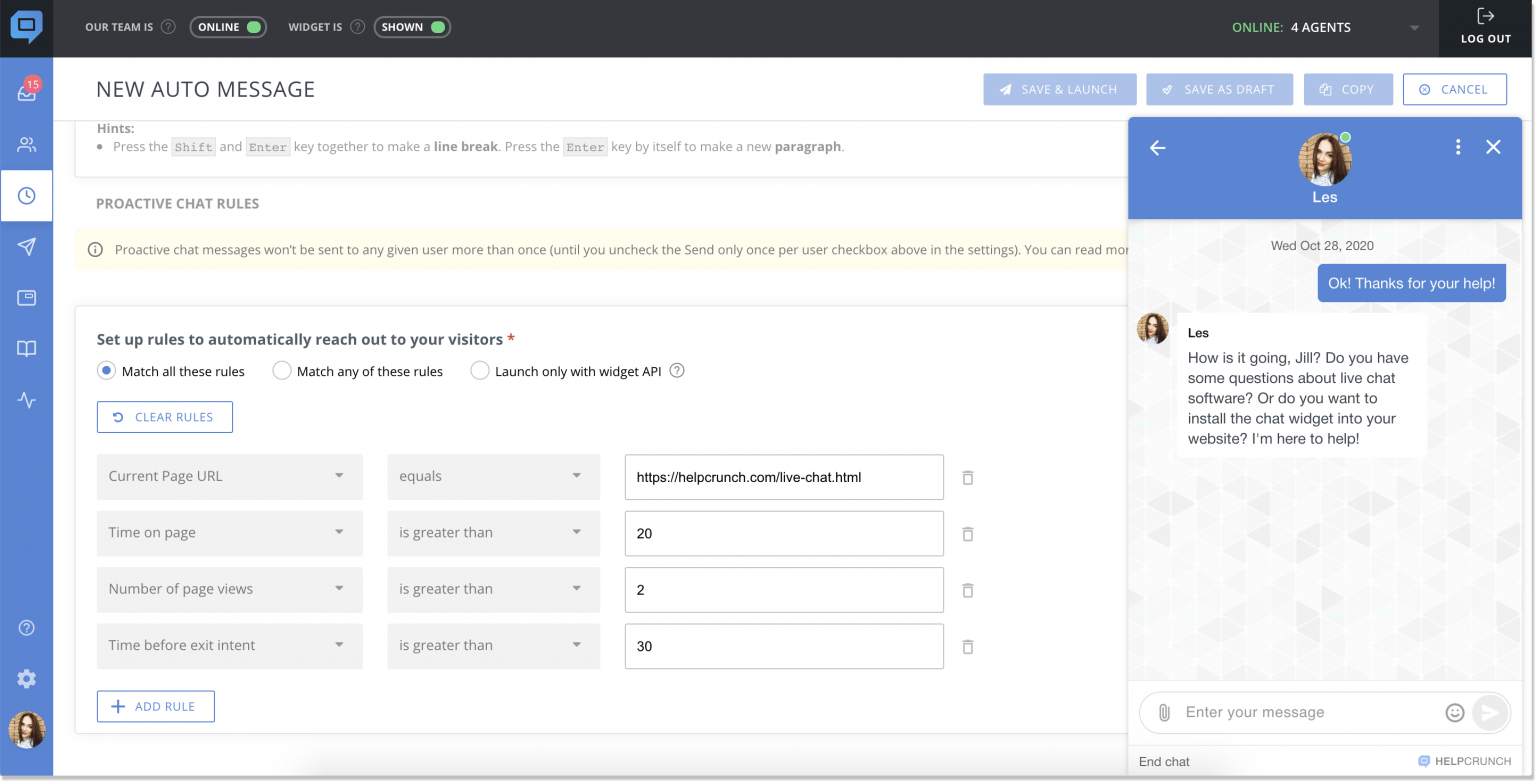Image resolution: width=1536 pixels, height=782 pixels.
Task: Click the Save & Launch button
Action: (1059, 89)
